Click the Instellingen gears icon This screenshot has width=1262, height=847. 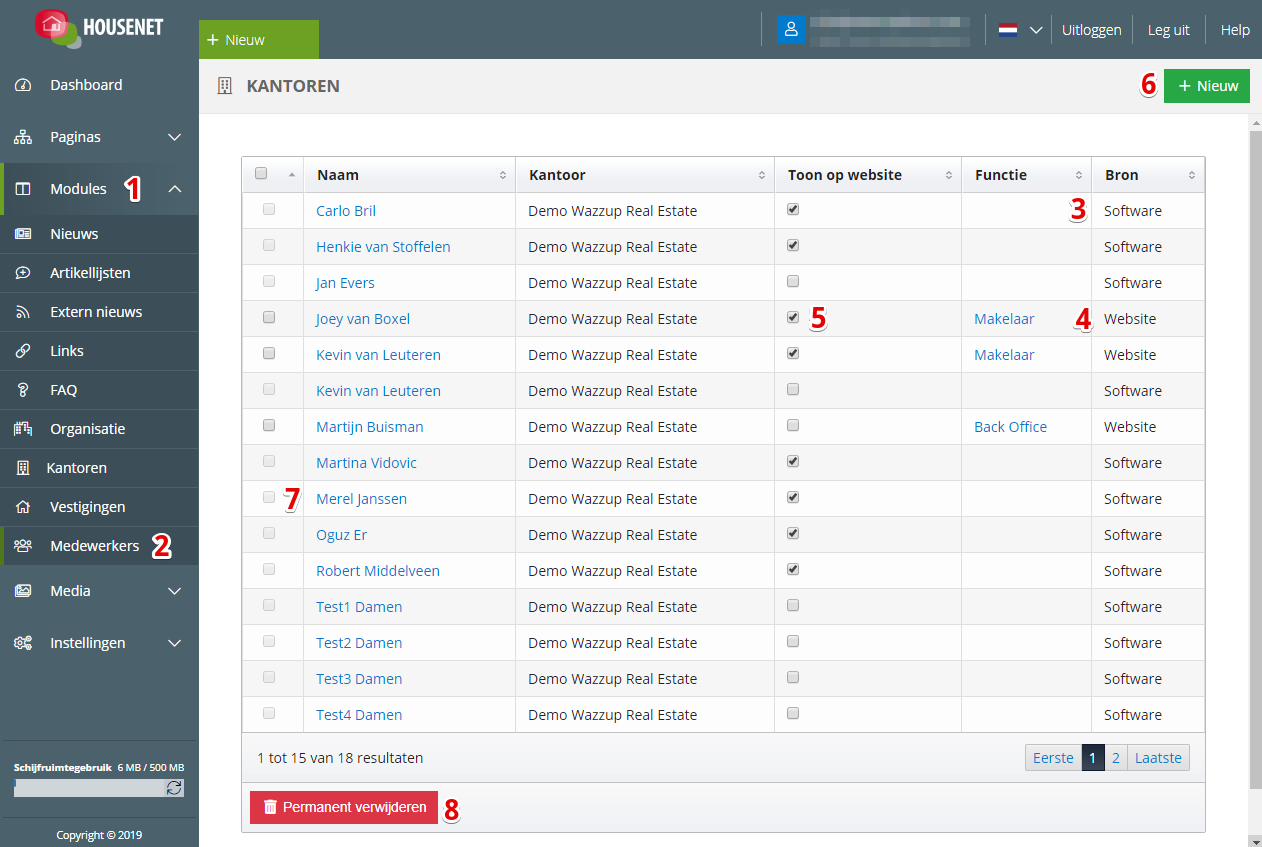pyautogui.click(x=23, y=643)
